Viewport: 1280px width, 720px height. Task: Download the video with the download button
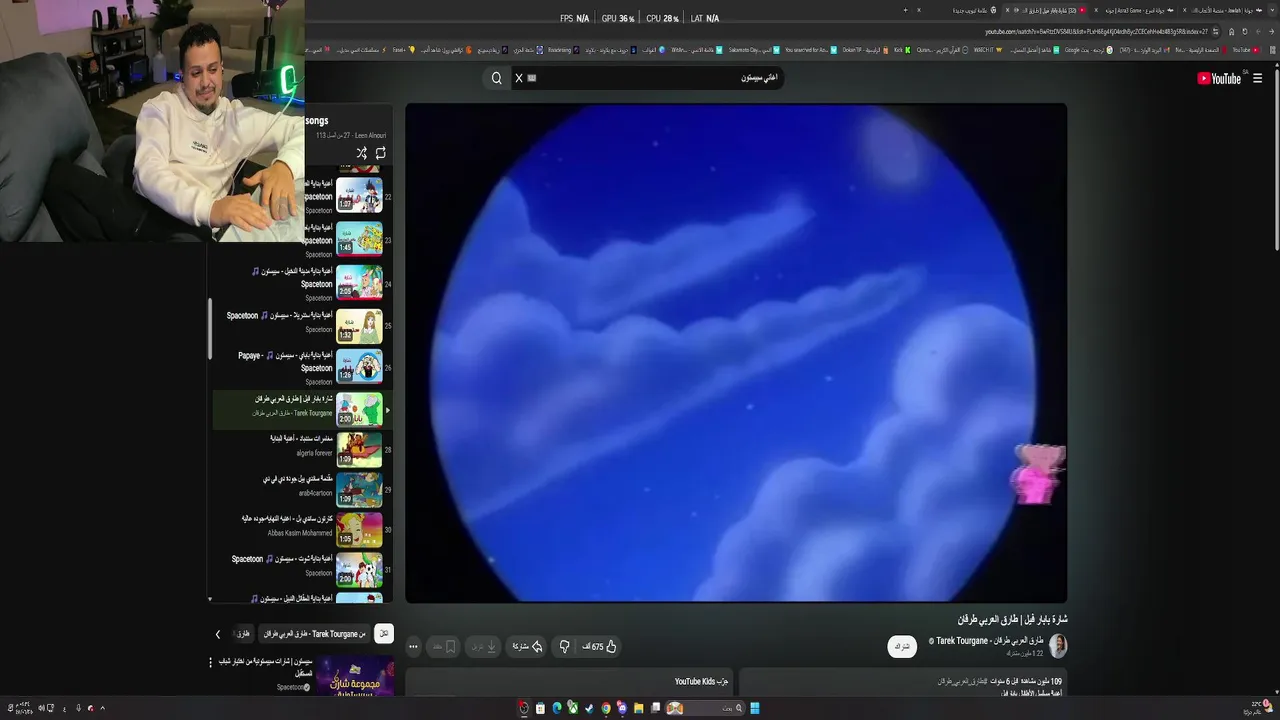point(484,646)
